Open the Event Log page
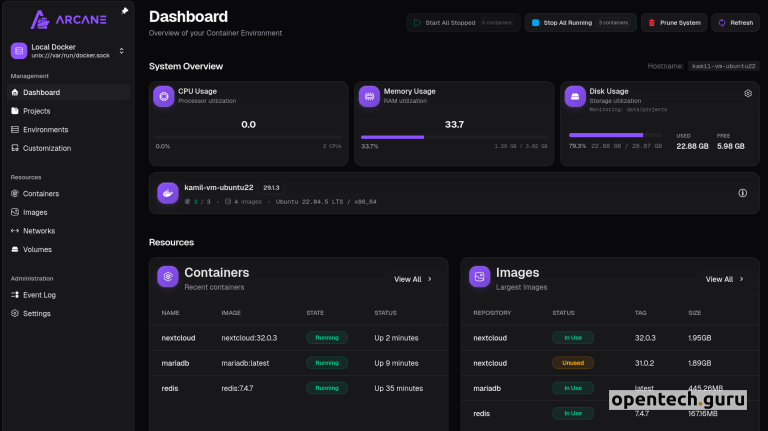 pyautogui.click(x=39, y=295)
